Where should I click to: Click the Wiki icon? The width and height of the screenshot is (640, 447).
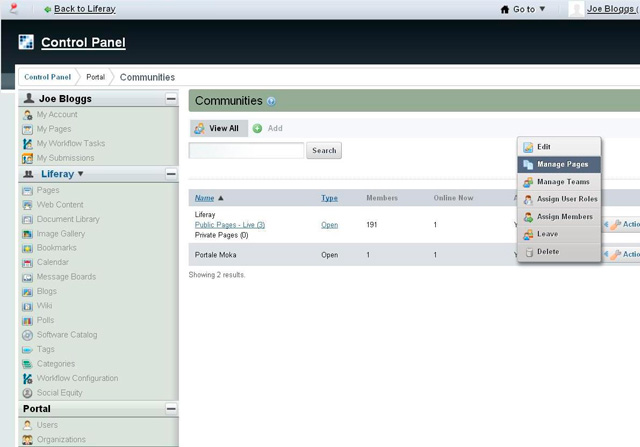coord(27,306)
